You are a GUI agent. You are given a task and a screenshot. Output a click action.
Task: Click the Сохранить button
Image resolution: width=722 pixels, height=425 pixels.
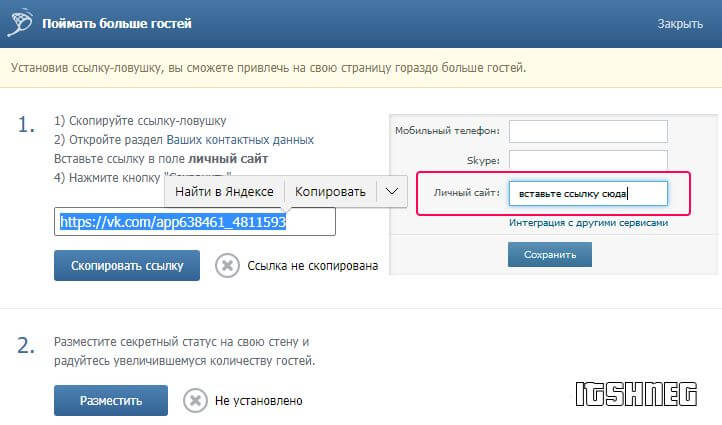(x=550, y=255)
